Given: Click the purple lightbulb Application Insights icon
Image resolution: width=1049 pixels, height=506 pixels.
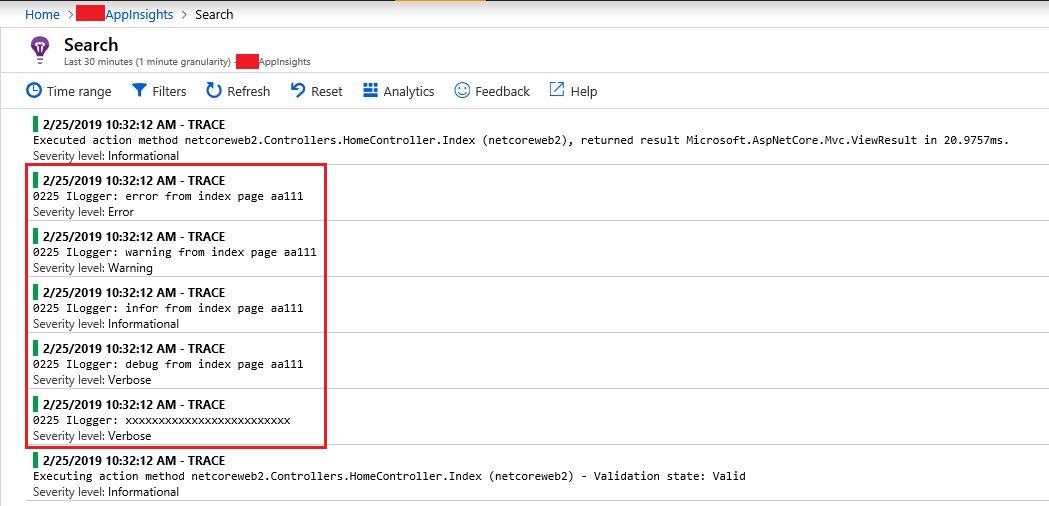Looking at the screenshot, I should click(x=40, y=50).
